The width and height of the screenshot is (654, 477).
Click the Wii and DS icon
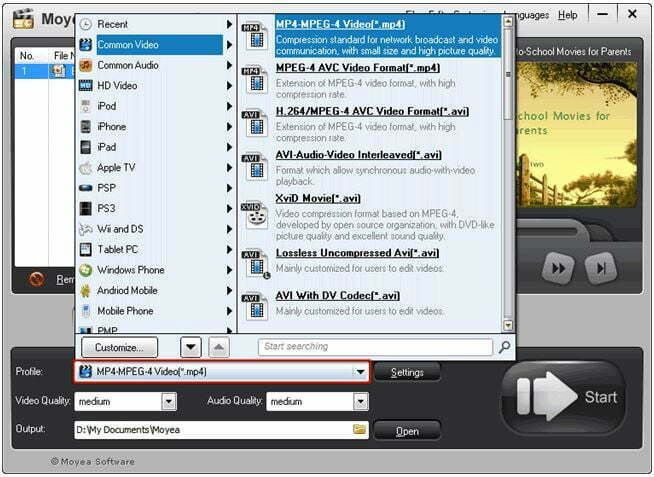click(x=86, y=229)
